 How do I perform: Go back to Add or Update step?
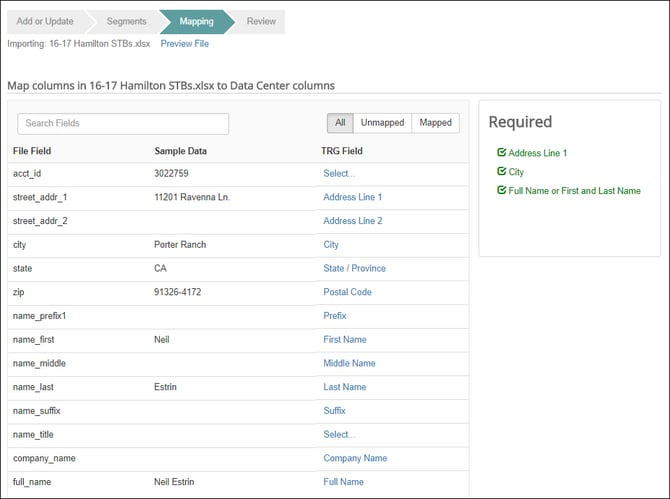point(45,21)
